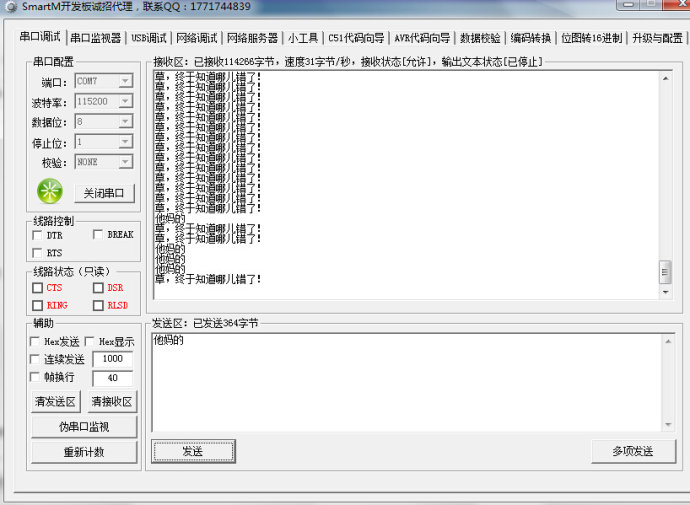Click the receive area vertical scrollbar thumb

(665, 271)
